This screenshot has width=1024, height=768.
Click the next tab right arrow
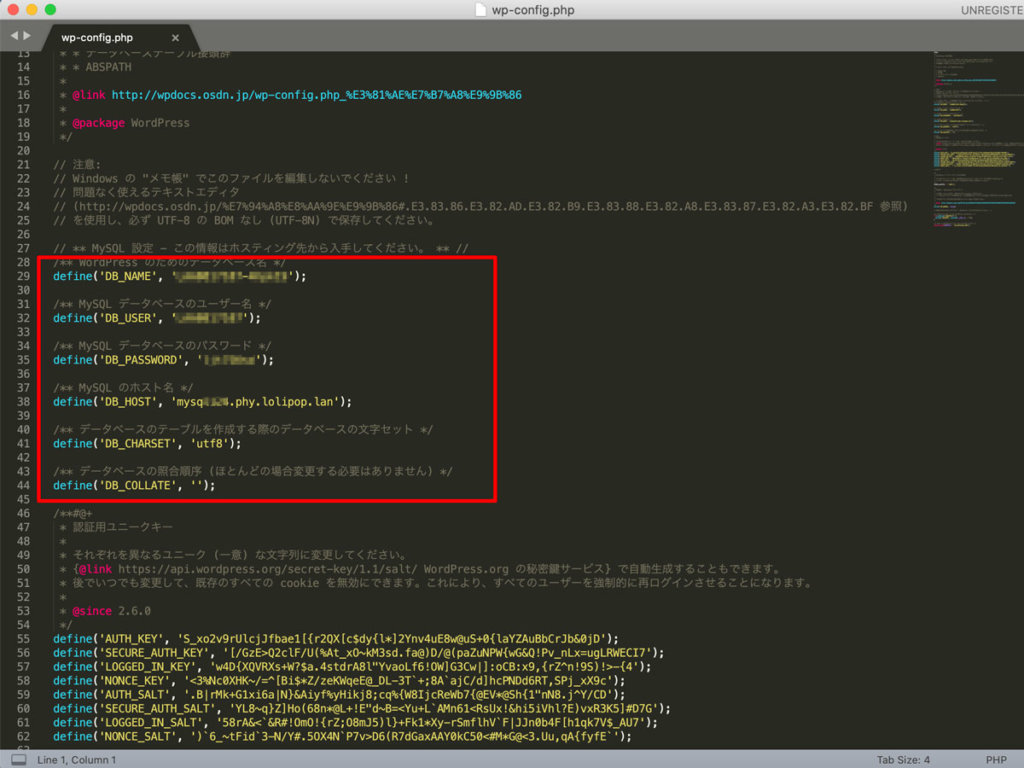coord(27,37)
